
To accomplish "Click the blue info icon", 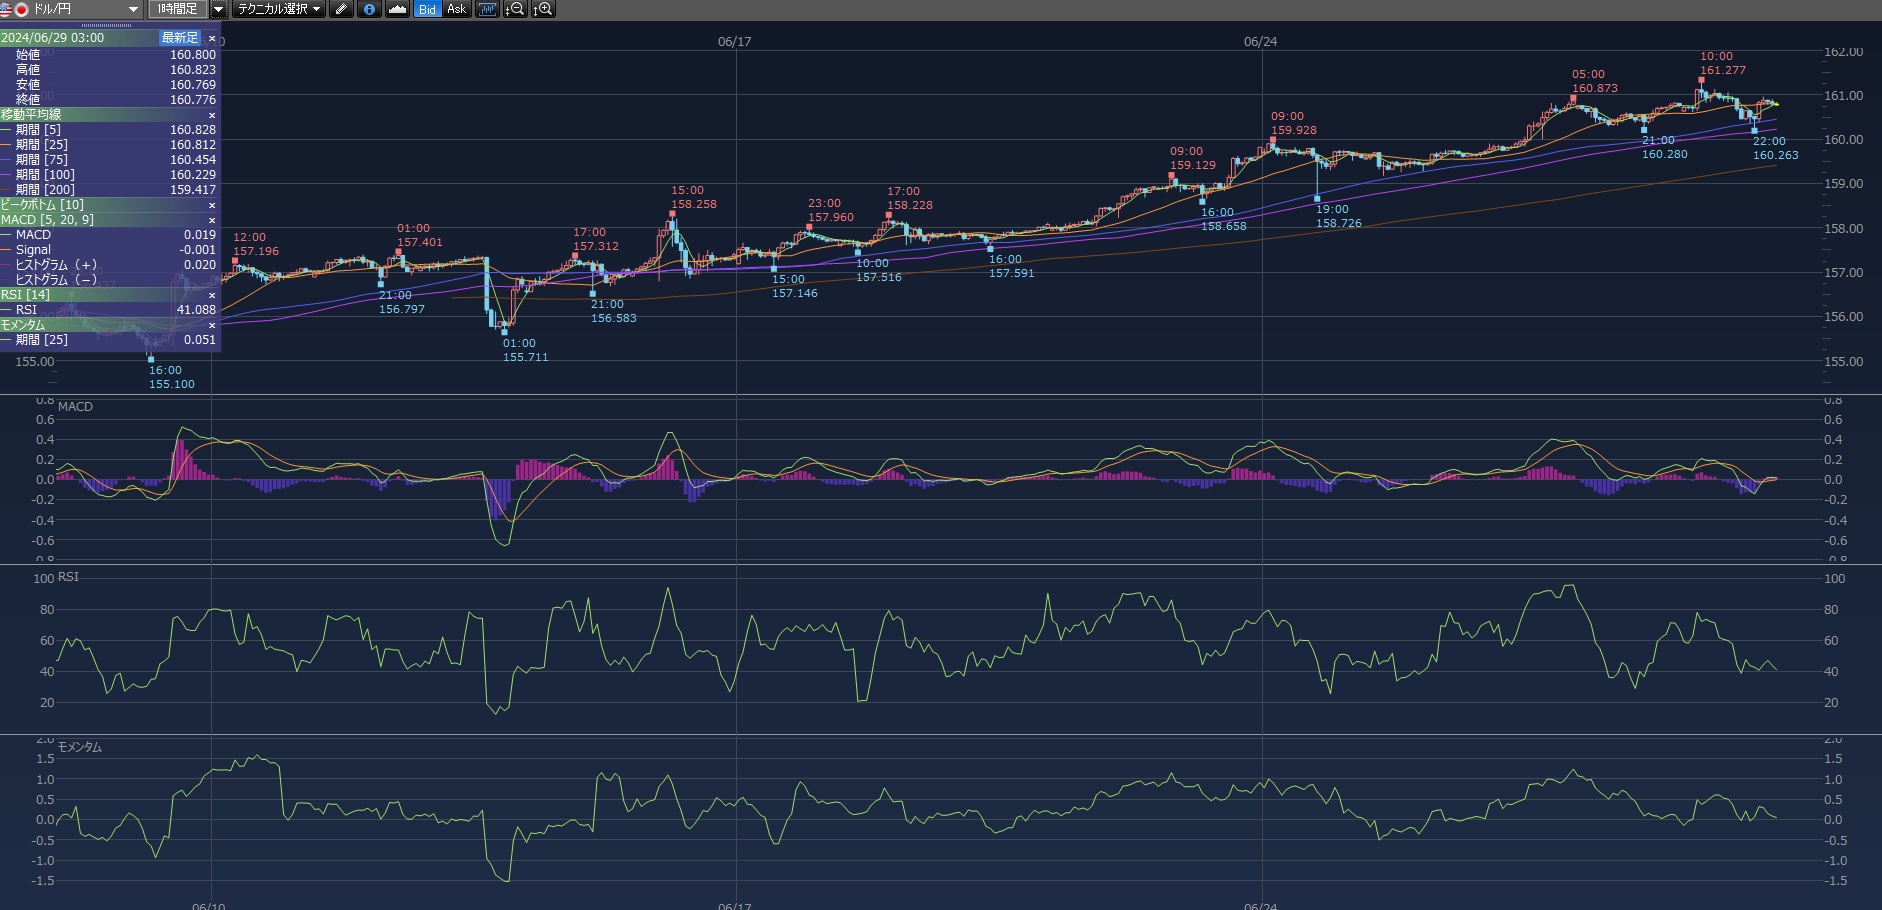I will point(369,9).
